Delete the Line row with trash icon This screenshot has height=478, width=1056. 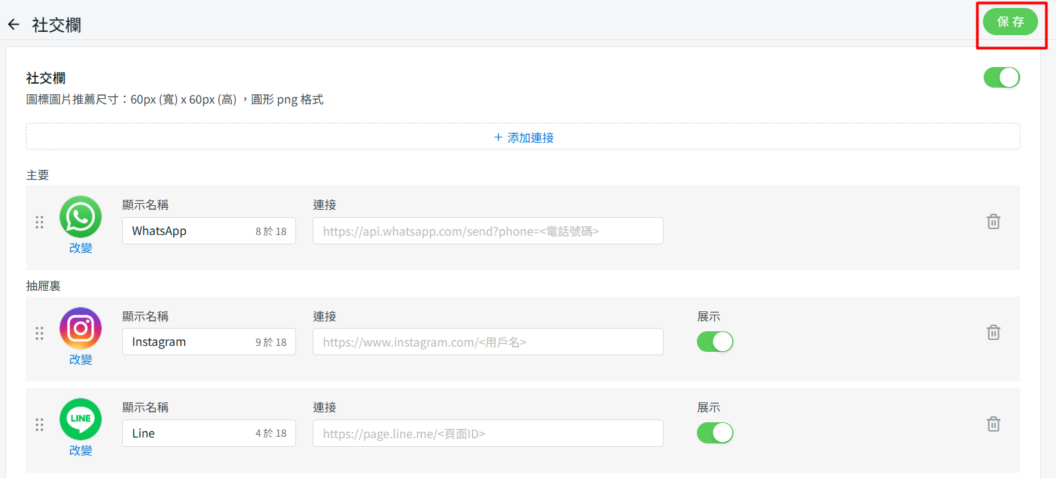coord(993,424)
